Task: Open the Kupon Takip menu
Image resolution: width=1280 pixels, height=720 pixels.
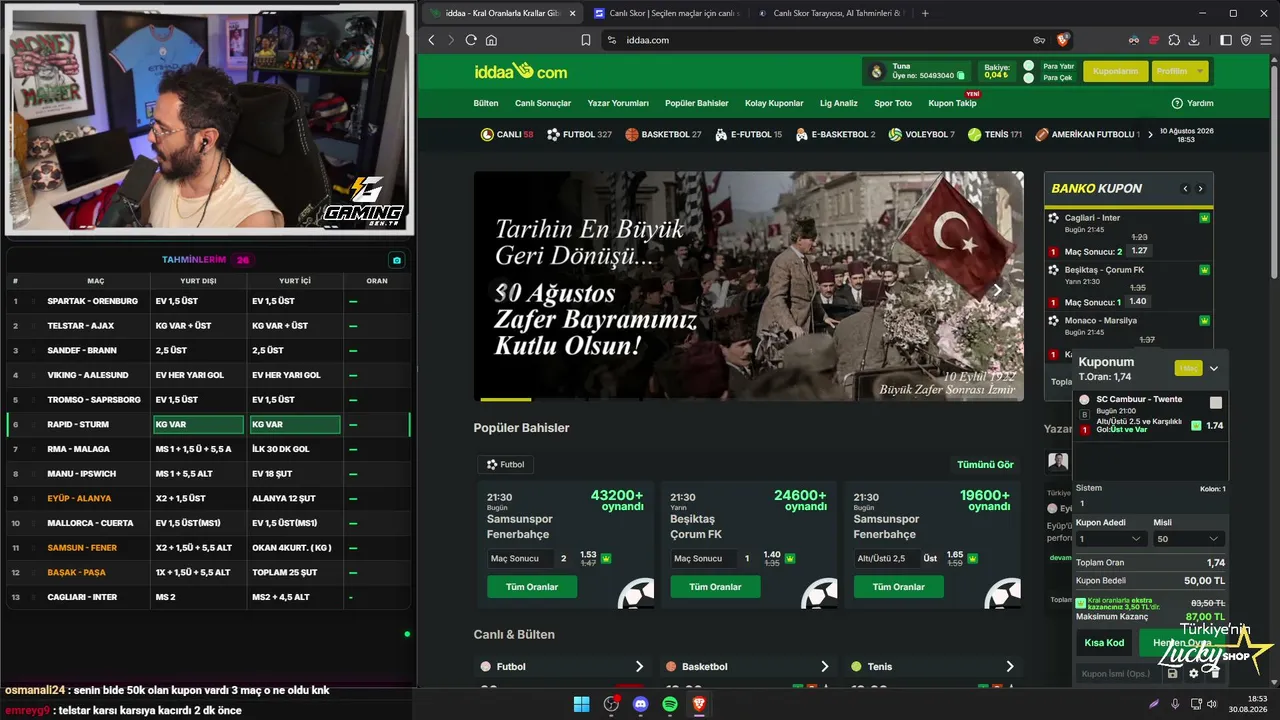Action: (952, 103)
